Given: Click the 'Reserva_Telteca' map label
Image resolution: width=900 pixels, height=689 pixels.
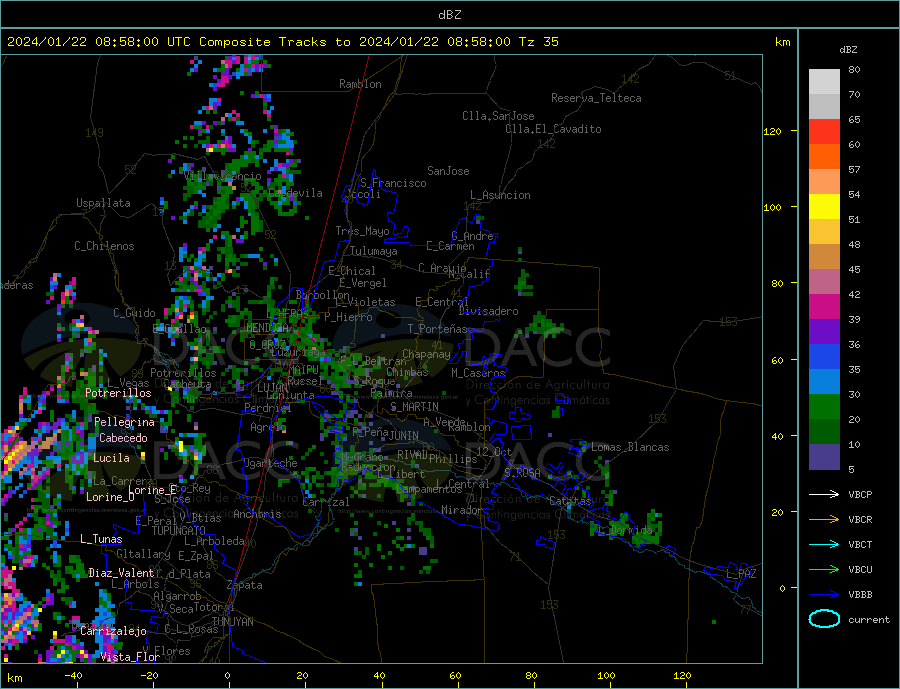Looking at the screenshot, I should [x=596, y=98].
